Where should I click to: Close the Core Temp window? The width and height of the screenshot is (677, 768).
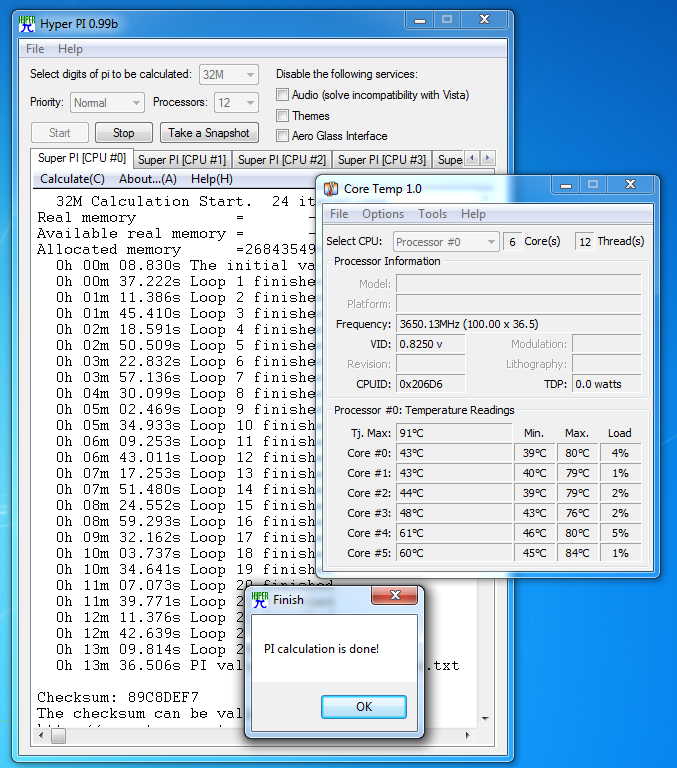(x=630, y=185)
